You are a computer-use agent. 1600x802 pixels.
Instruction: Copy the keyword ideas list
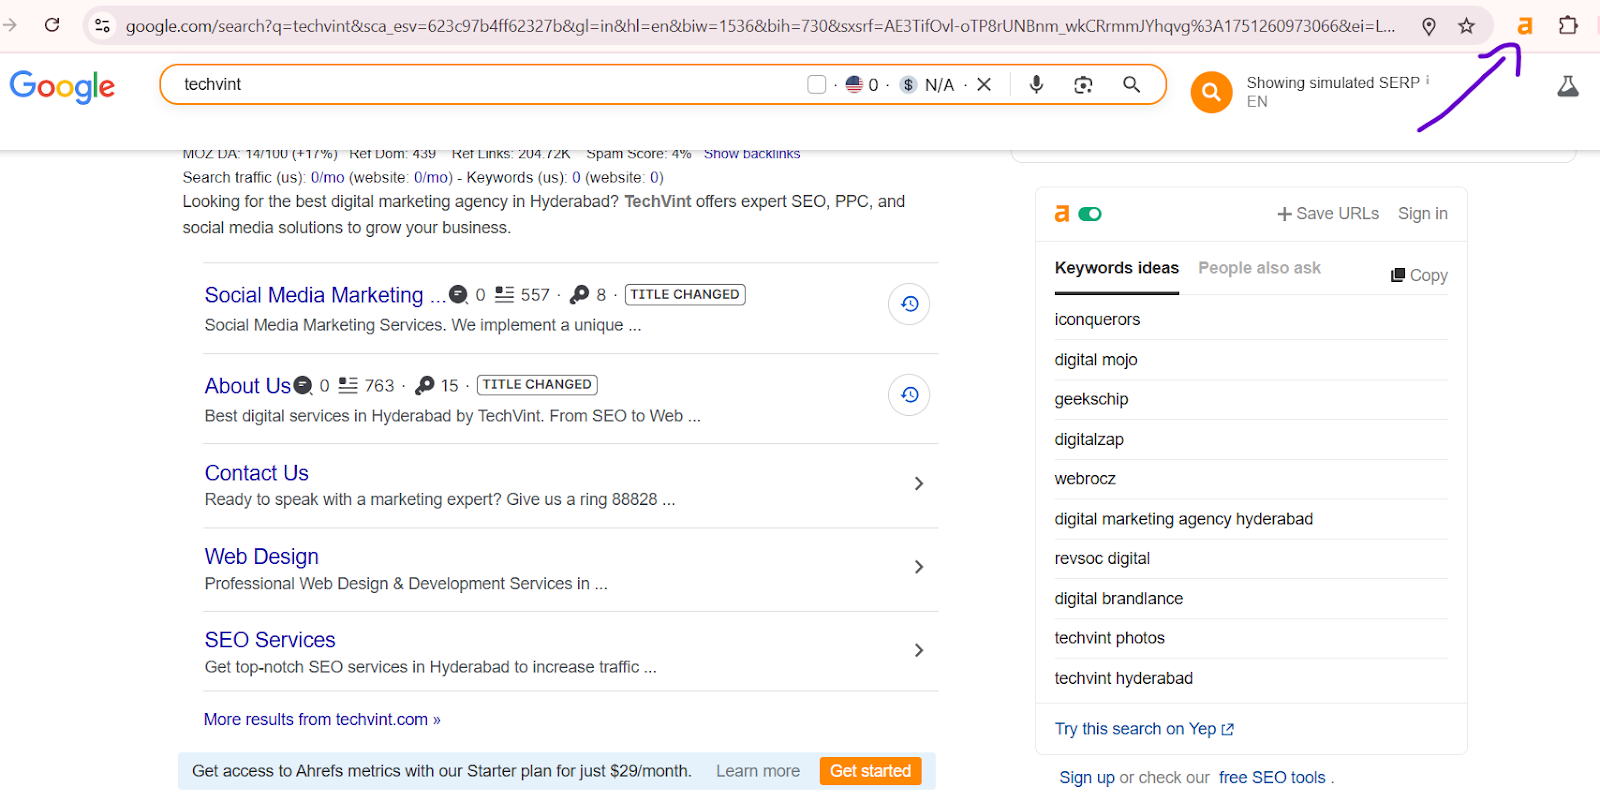1419,275
